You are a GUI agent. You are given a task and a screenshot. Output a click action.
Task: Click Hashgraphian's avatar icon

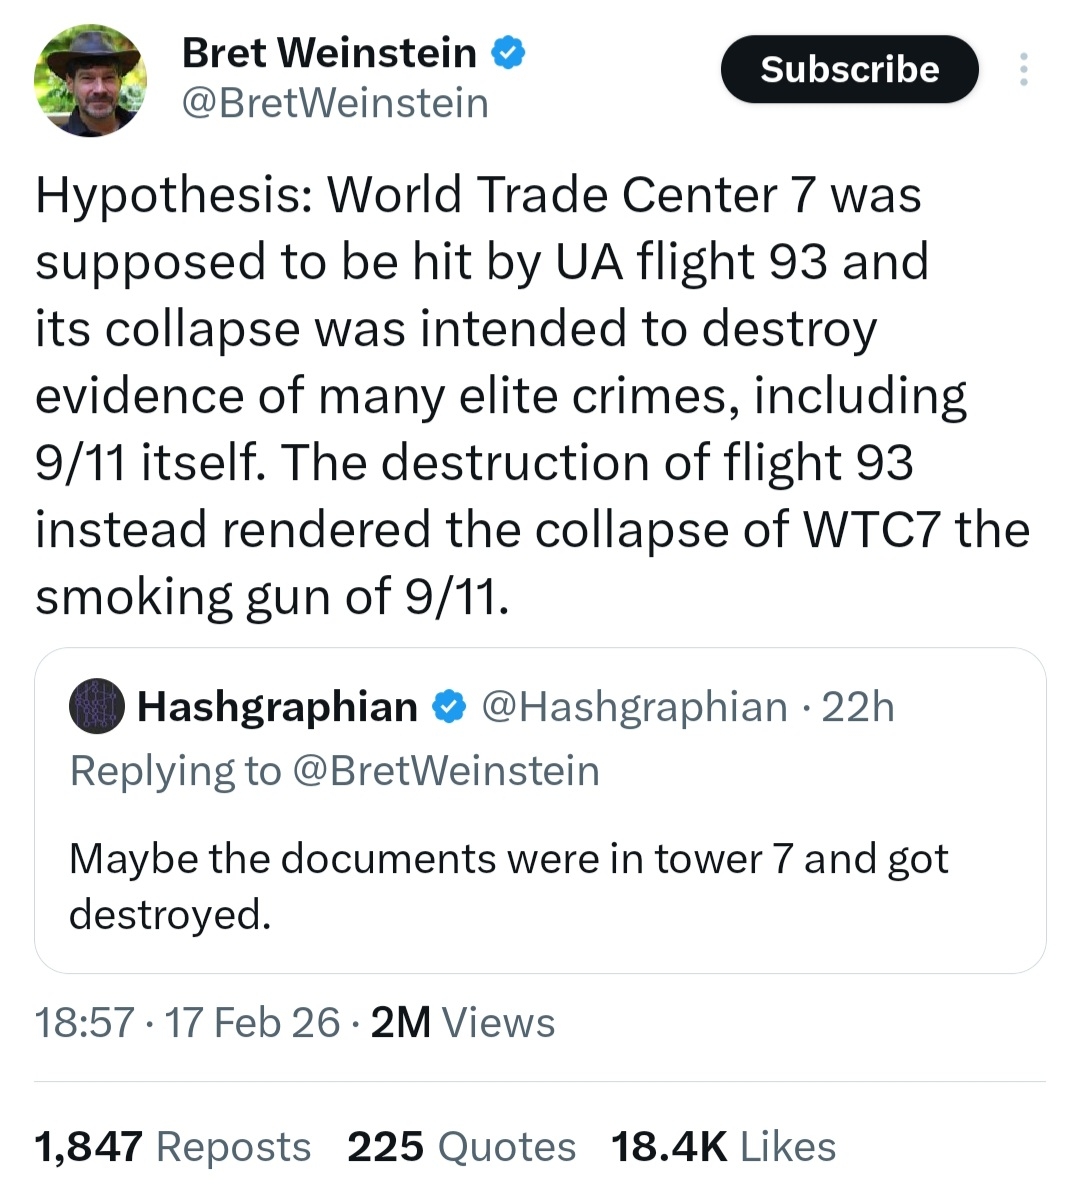point(96,706)
